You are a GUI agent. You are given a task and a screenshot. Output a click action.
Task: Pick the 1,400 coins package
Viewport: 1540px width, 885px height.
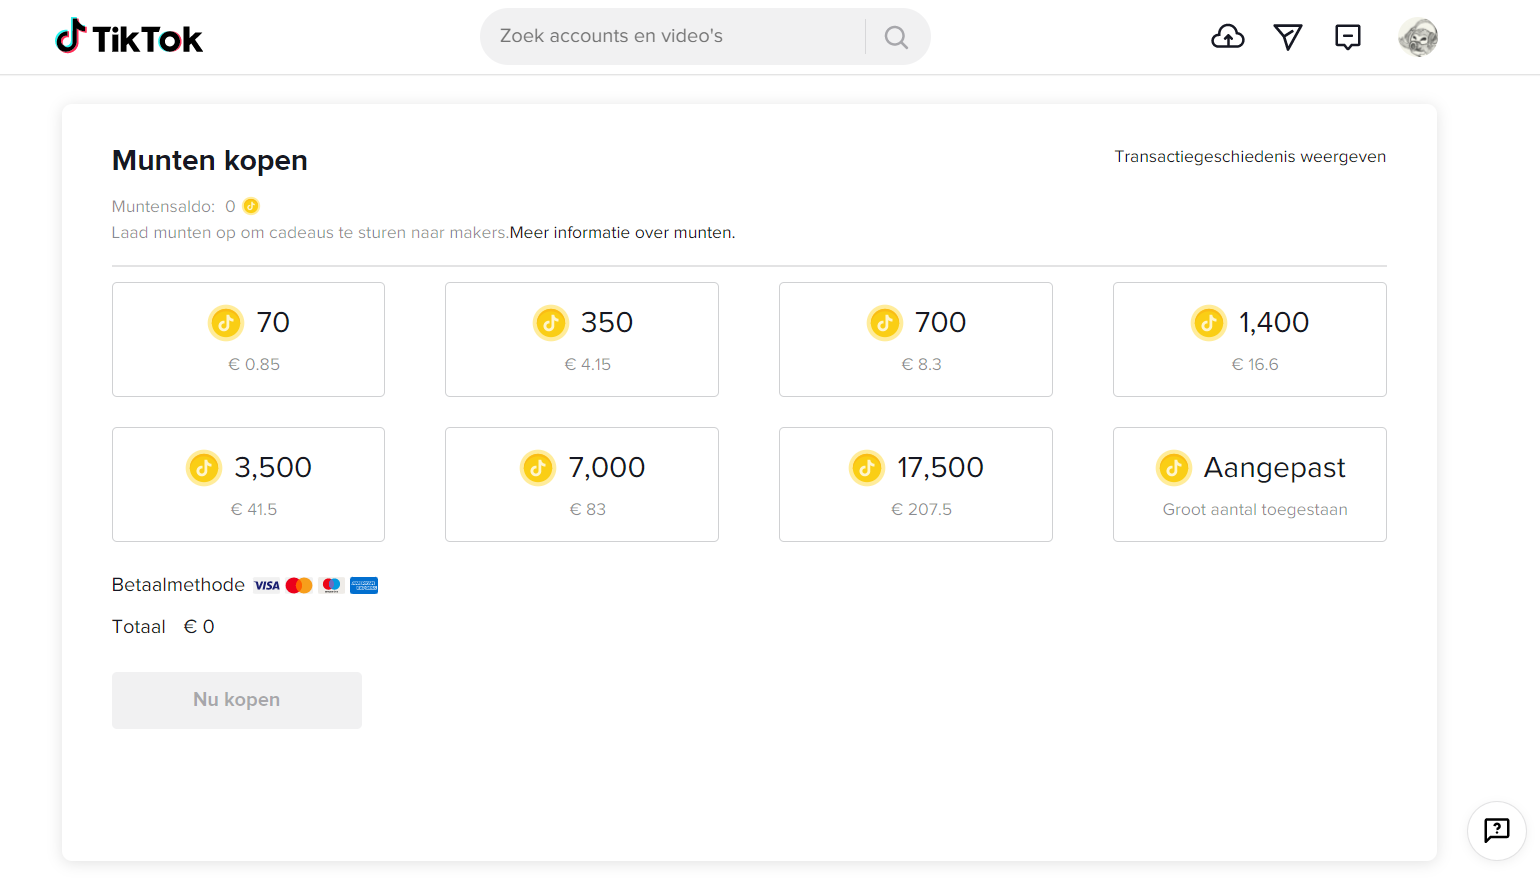pos(1249,339)
